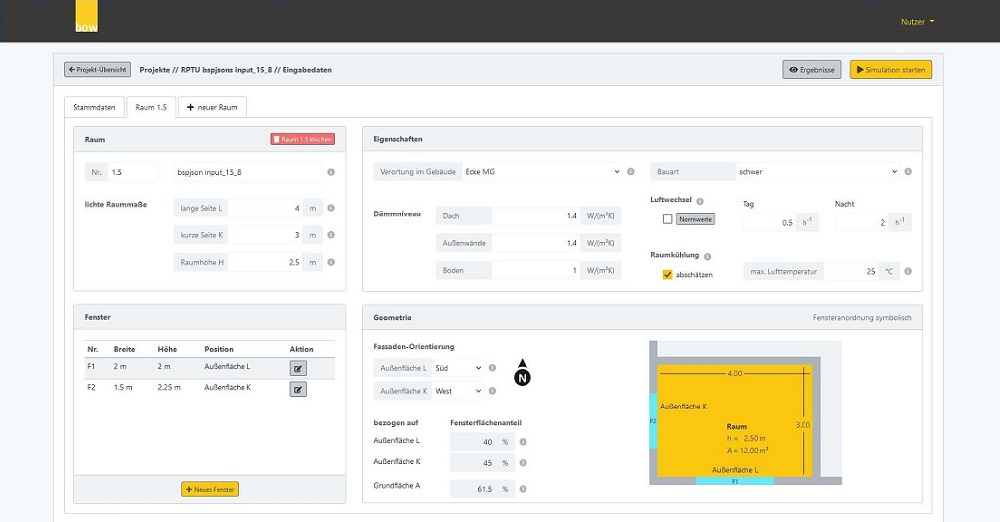The image size is (1000, 522).
Task: Click info icon beside Grundfläche A percentage
Action: click(522, 489)
